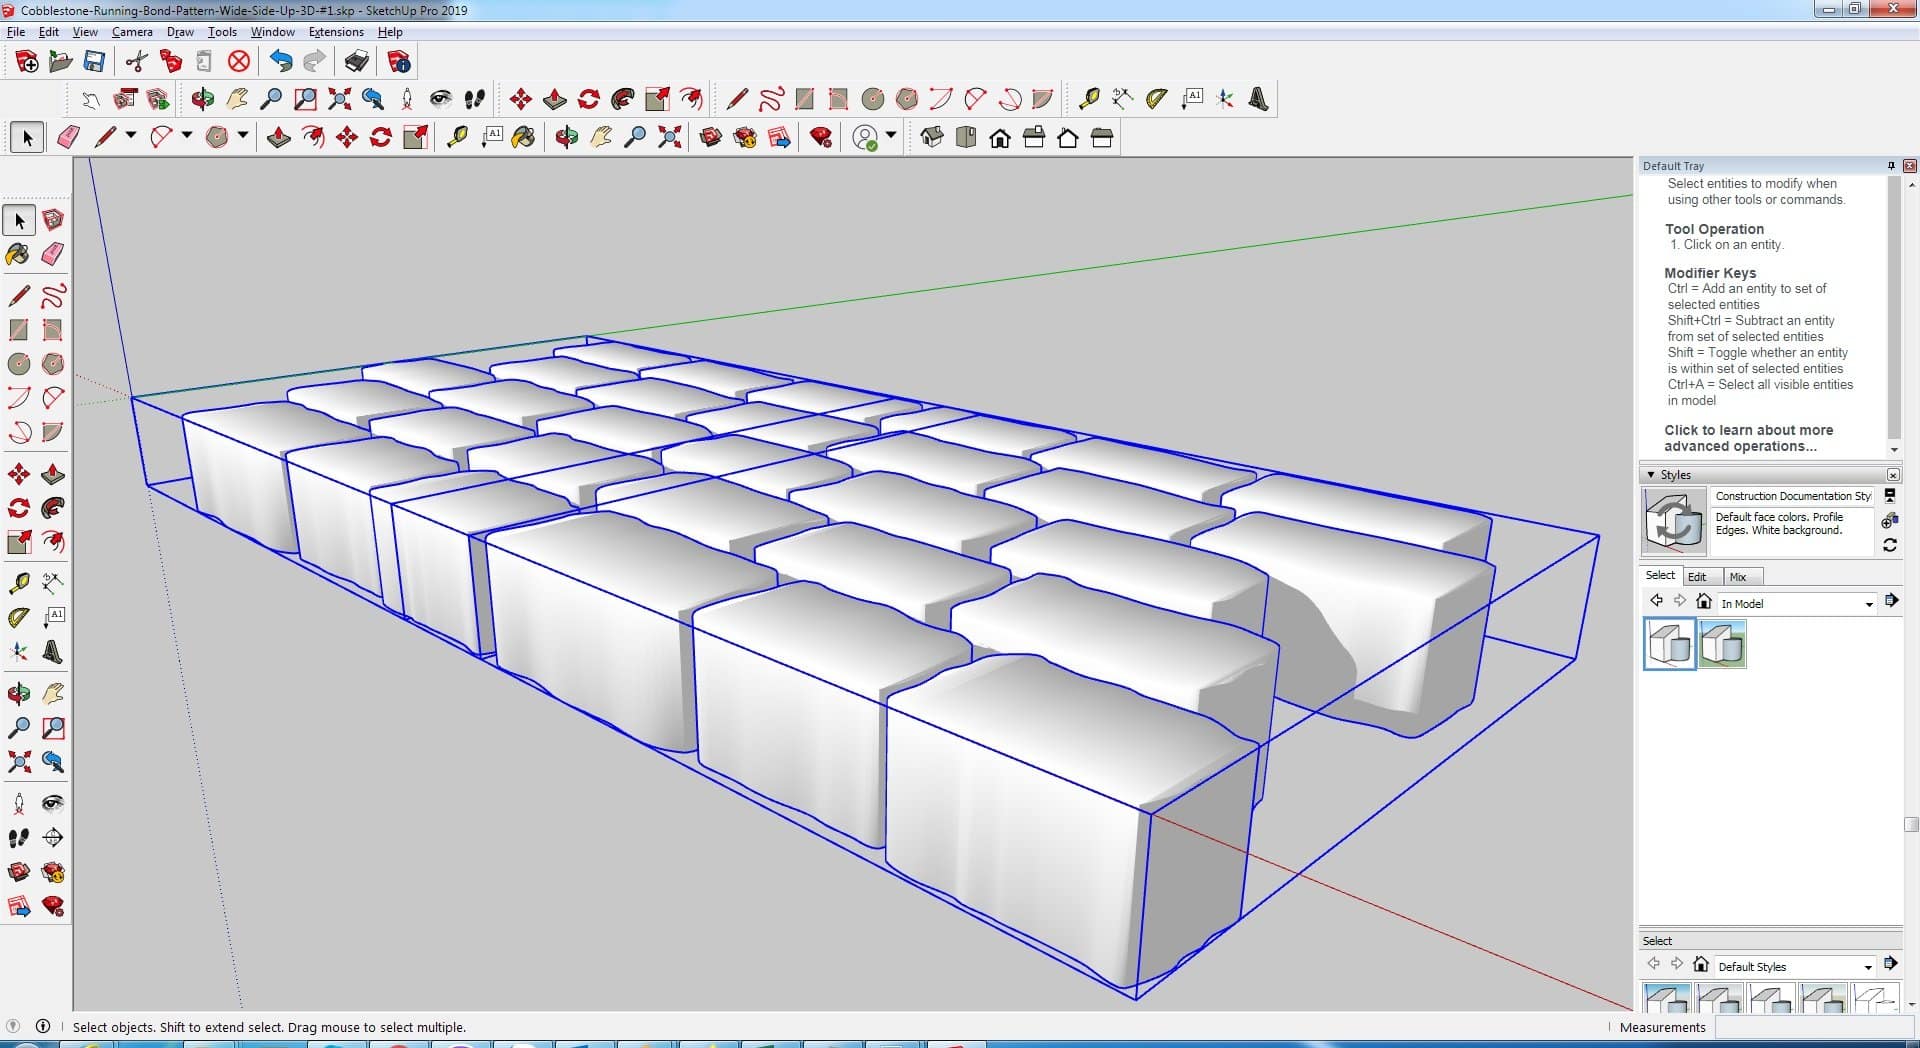Undo using the blue arrow icon

coord(281,62)
